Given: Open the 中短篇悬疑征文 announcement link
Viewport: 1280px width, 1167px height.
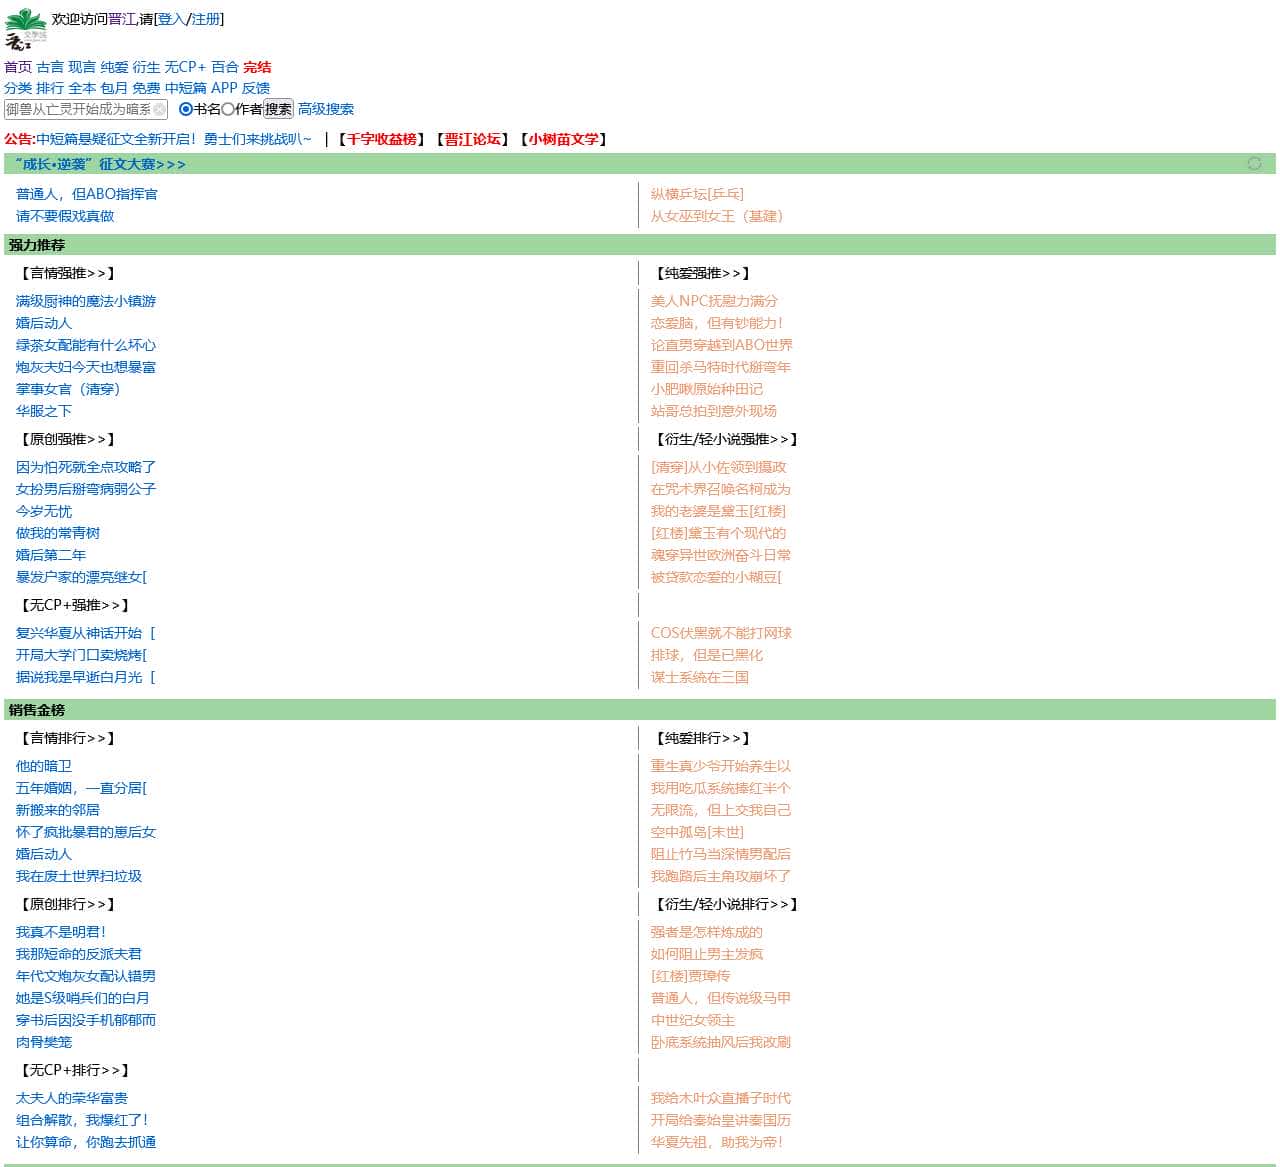Looking at the screenshot, I should pos(173,139).
